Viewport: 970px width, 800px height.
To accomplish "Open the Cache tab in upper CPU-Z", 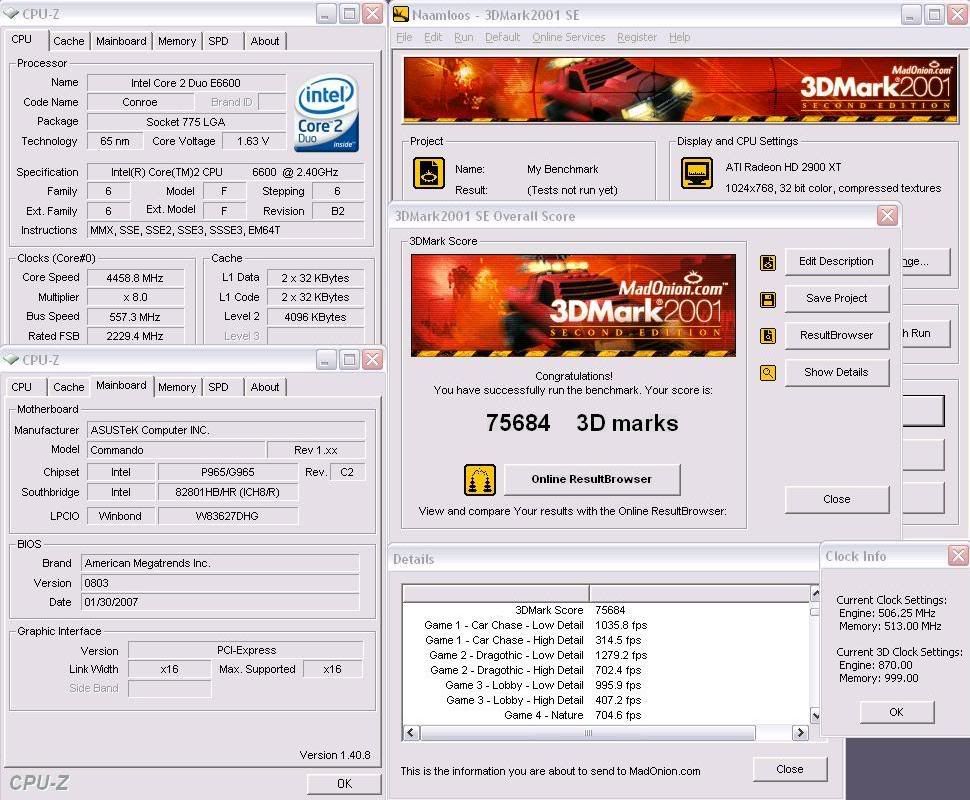I will click(x=69, y=41).
